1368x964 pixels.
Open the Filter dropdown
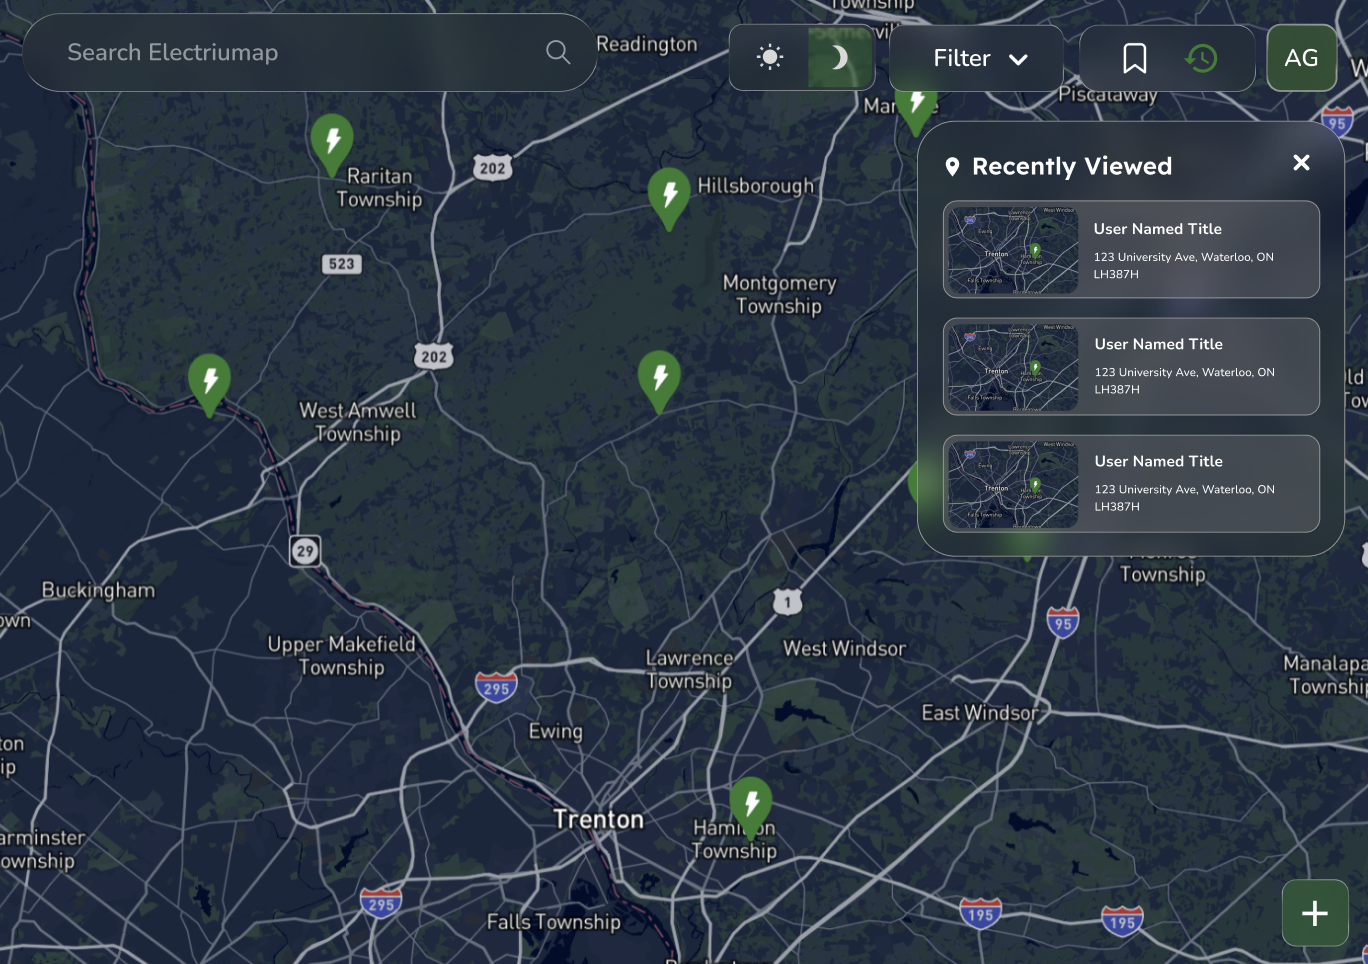point(976,58)
